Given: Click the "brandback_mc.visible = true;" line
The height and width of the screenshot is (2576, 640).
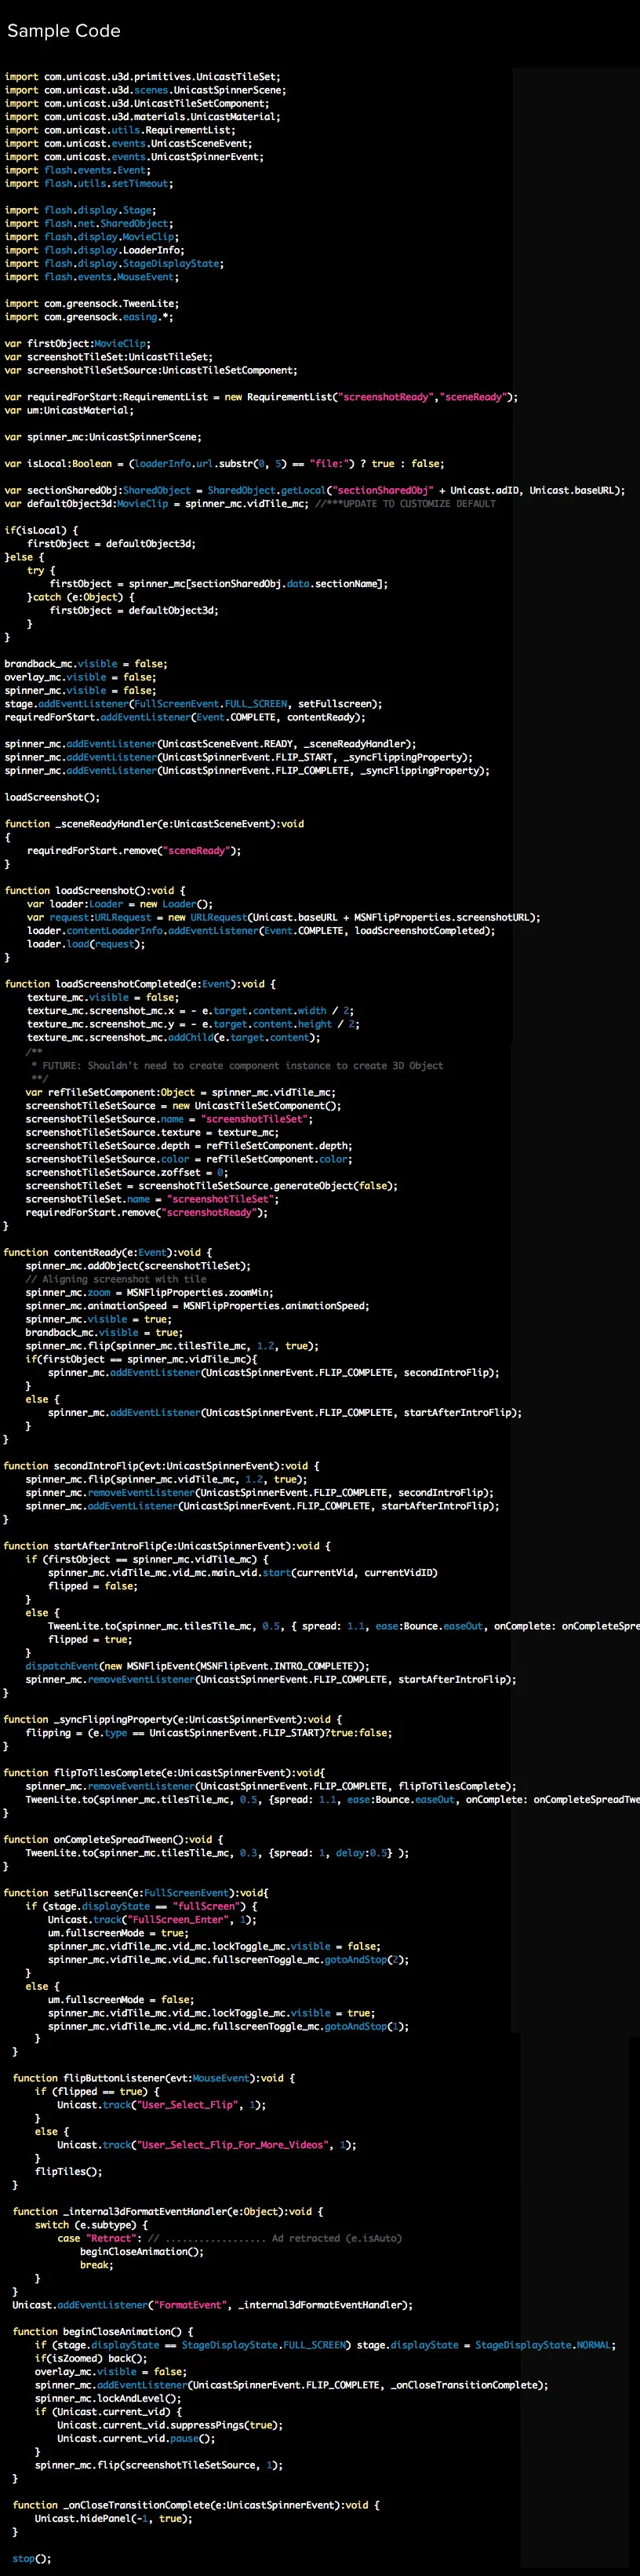Looking at the screenshot, I should (105, 1333).
